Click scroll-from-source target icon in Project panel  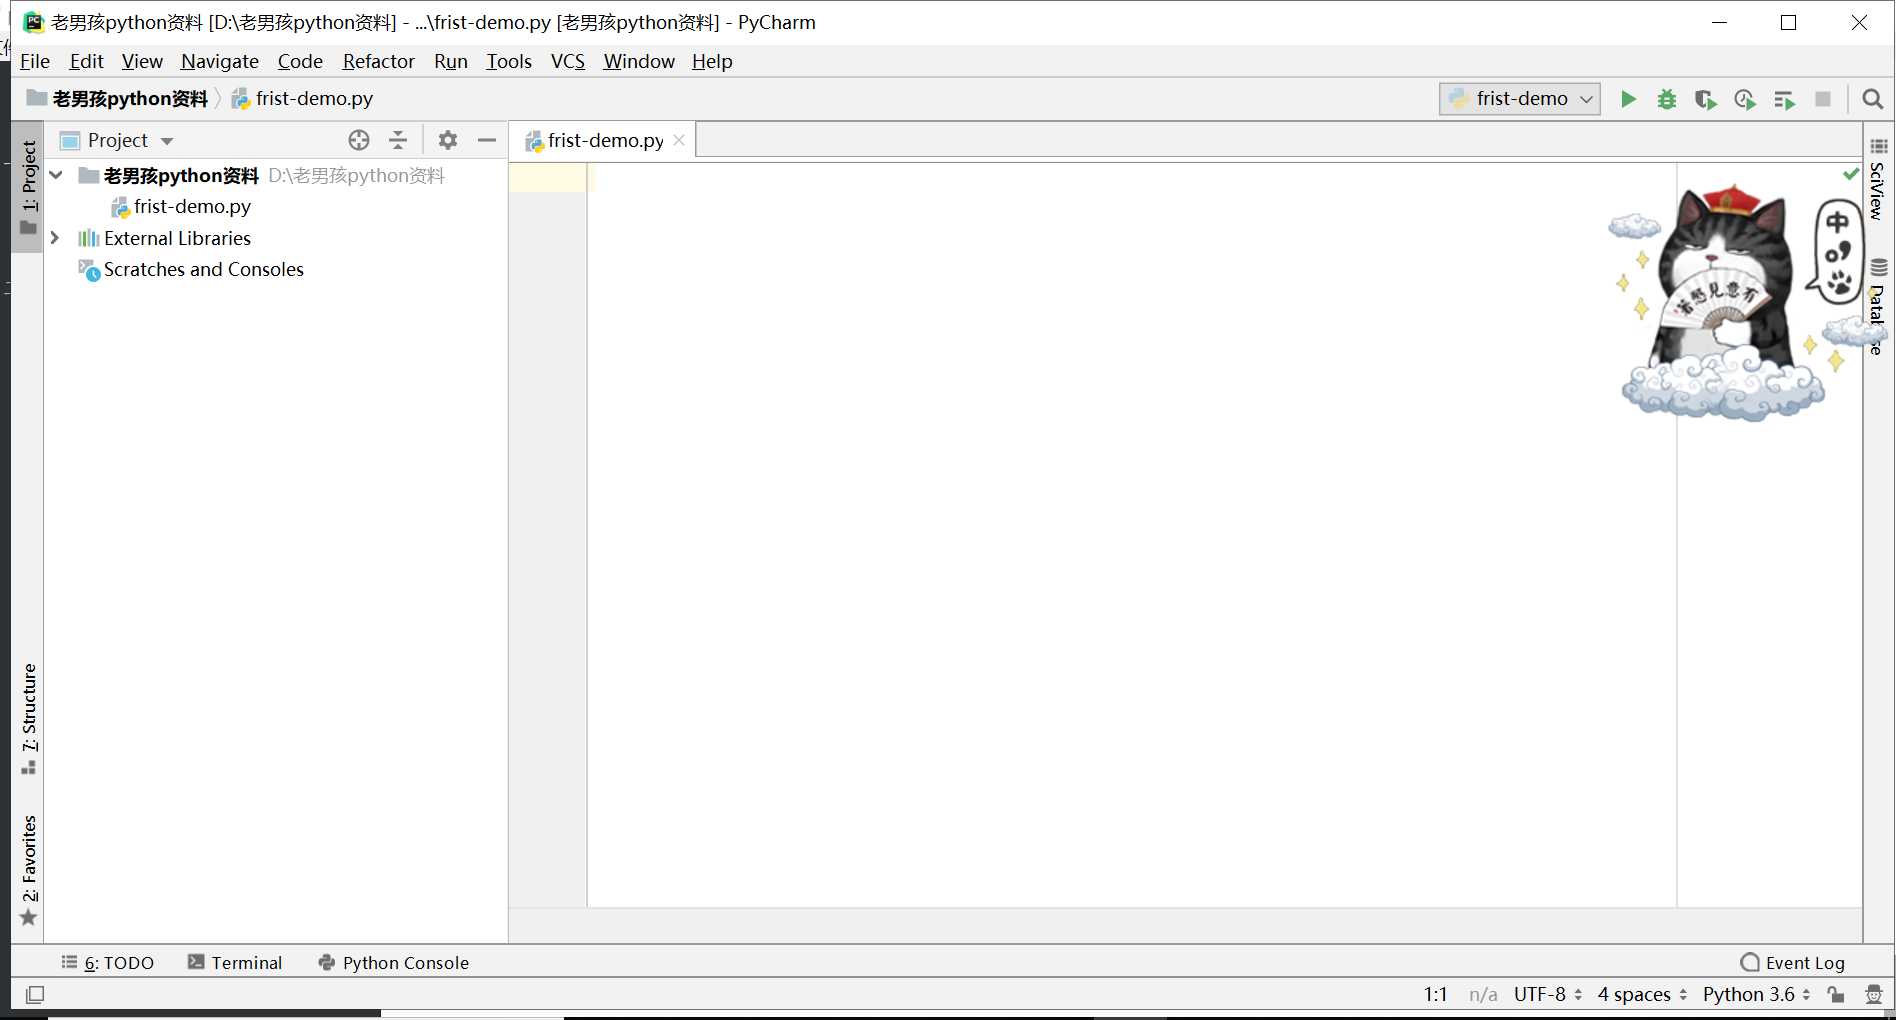coord(359,140)
